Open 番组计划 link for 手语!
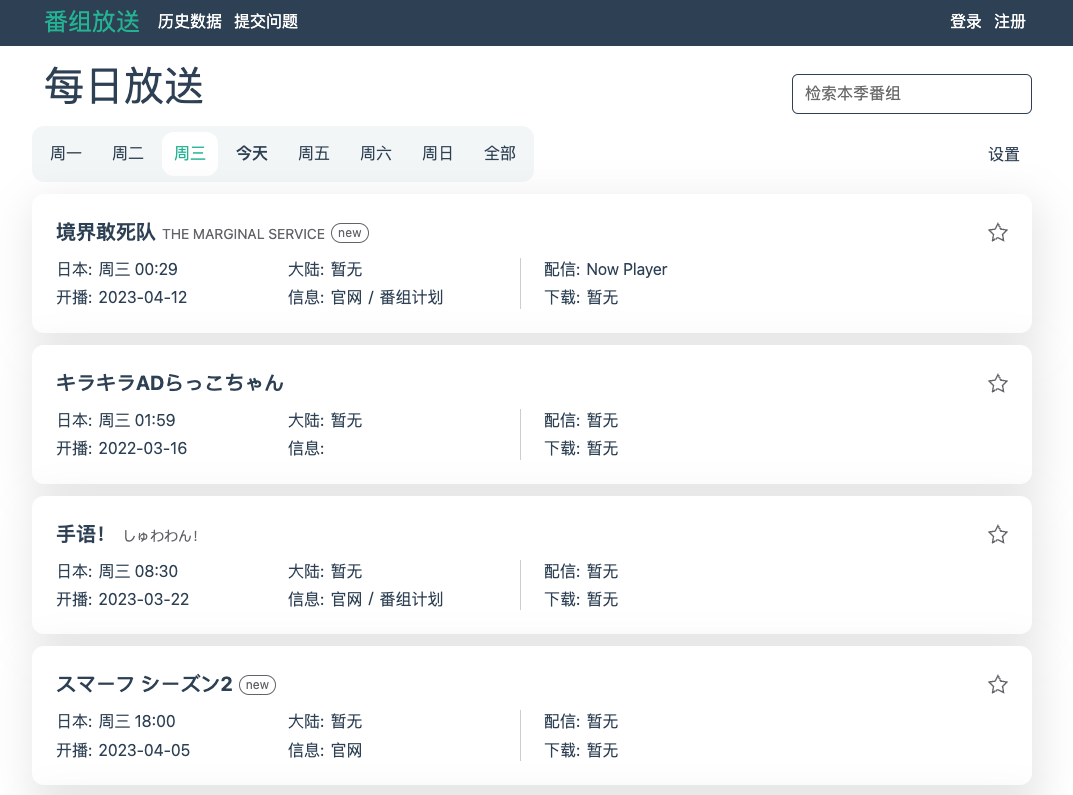This screenshot has height=795, width=1073. pyautogui.click(x=411, y=599)
